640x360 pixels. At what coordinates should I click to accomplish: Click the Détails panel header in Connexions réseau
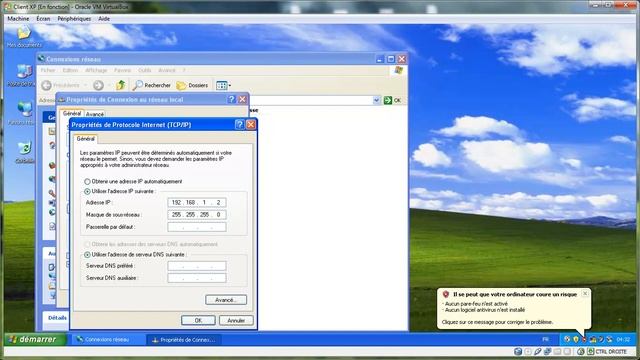(x=57, y=318)
